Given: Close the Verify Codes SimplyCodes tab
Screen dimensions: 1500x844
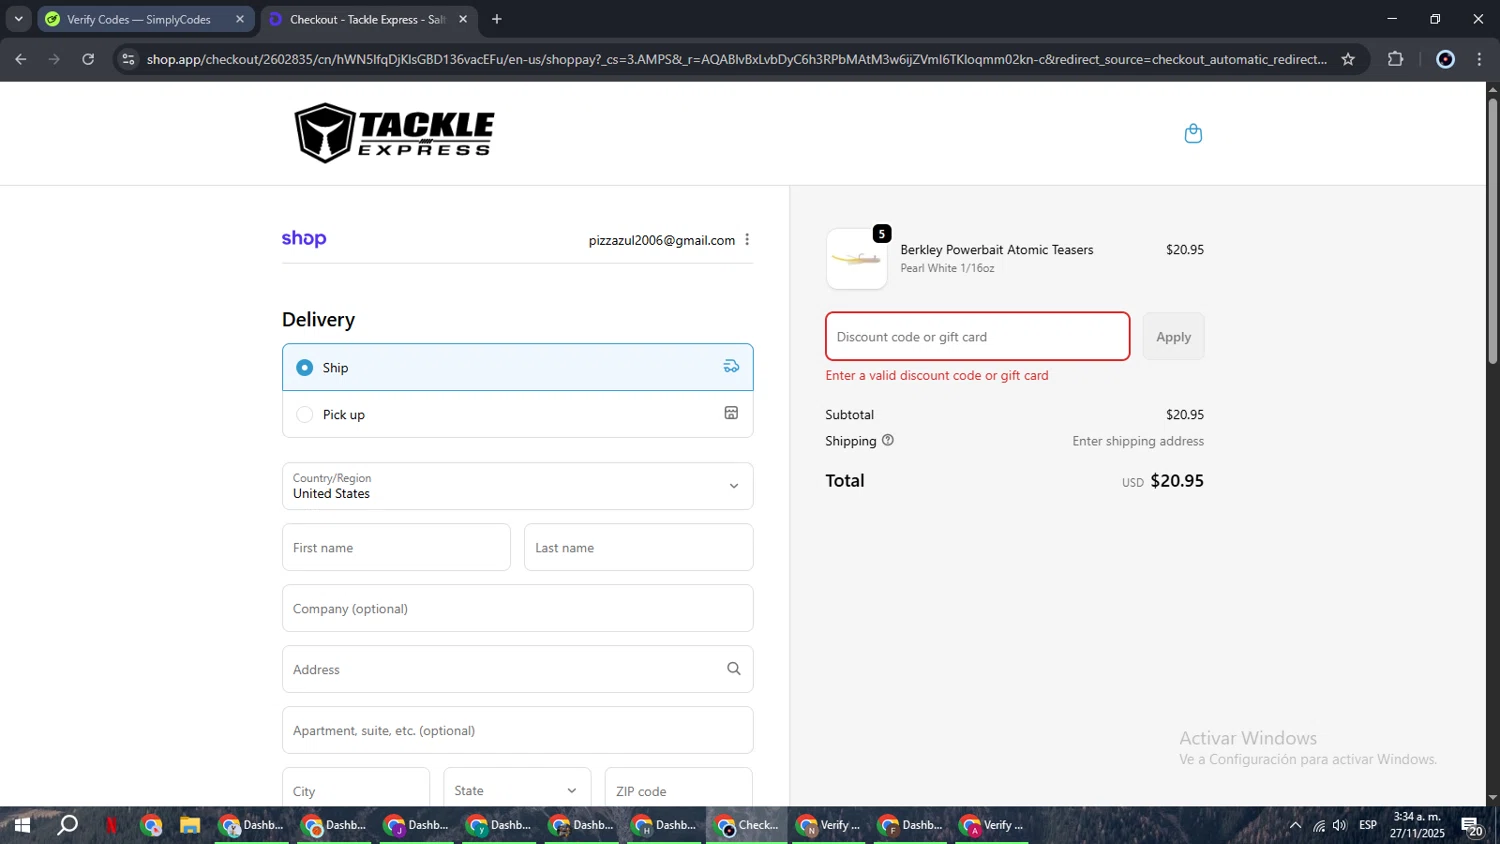Looking at the screenshot, I should (240, 19).
